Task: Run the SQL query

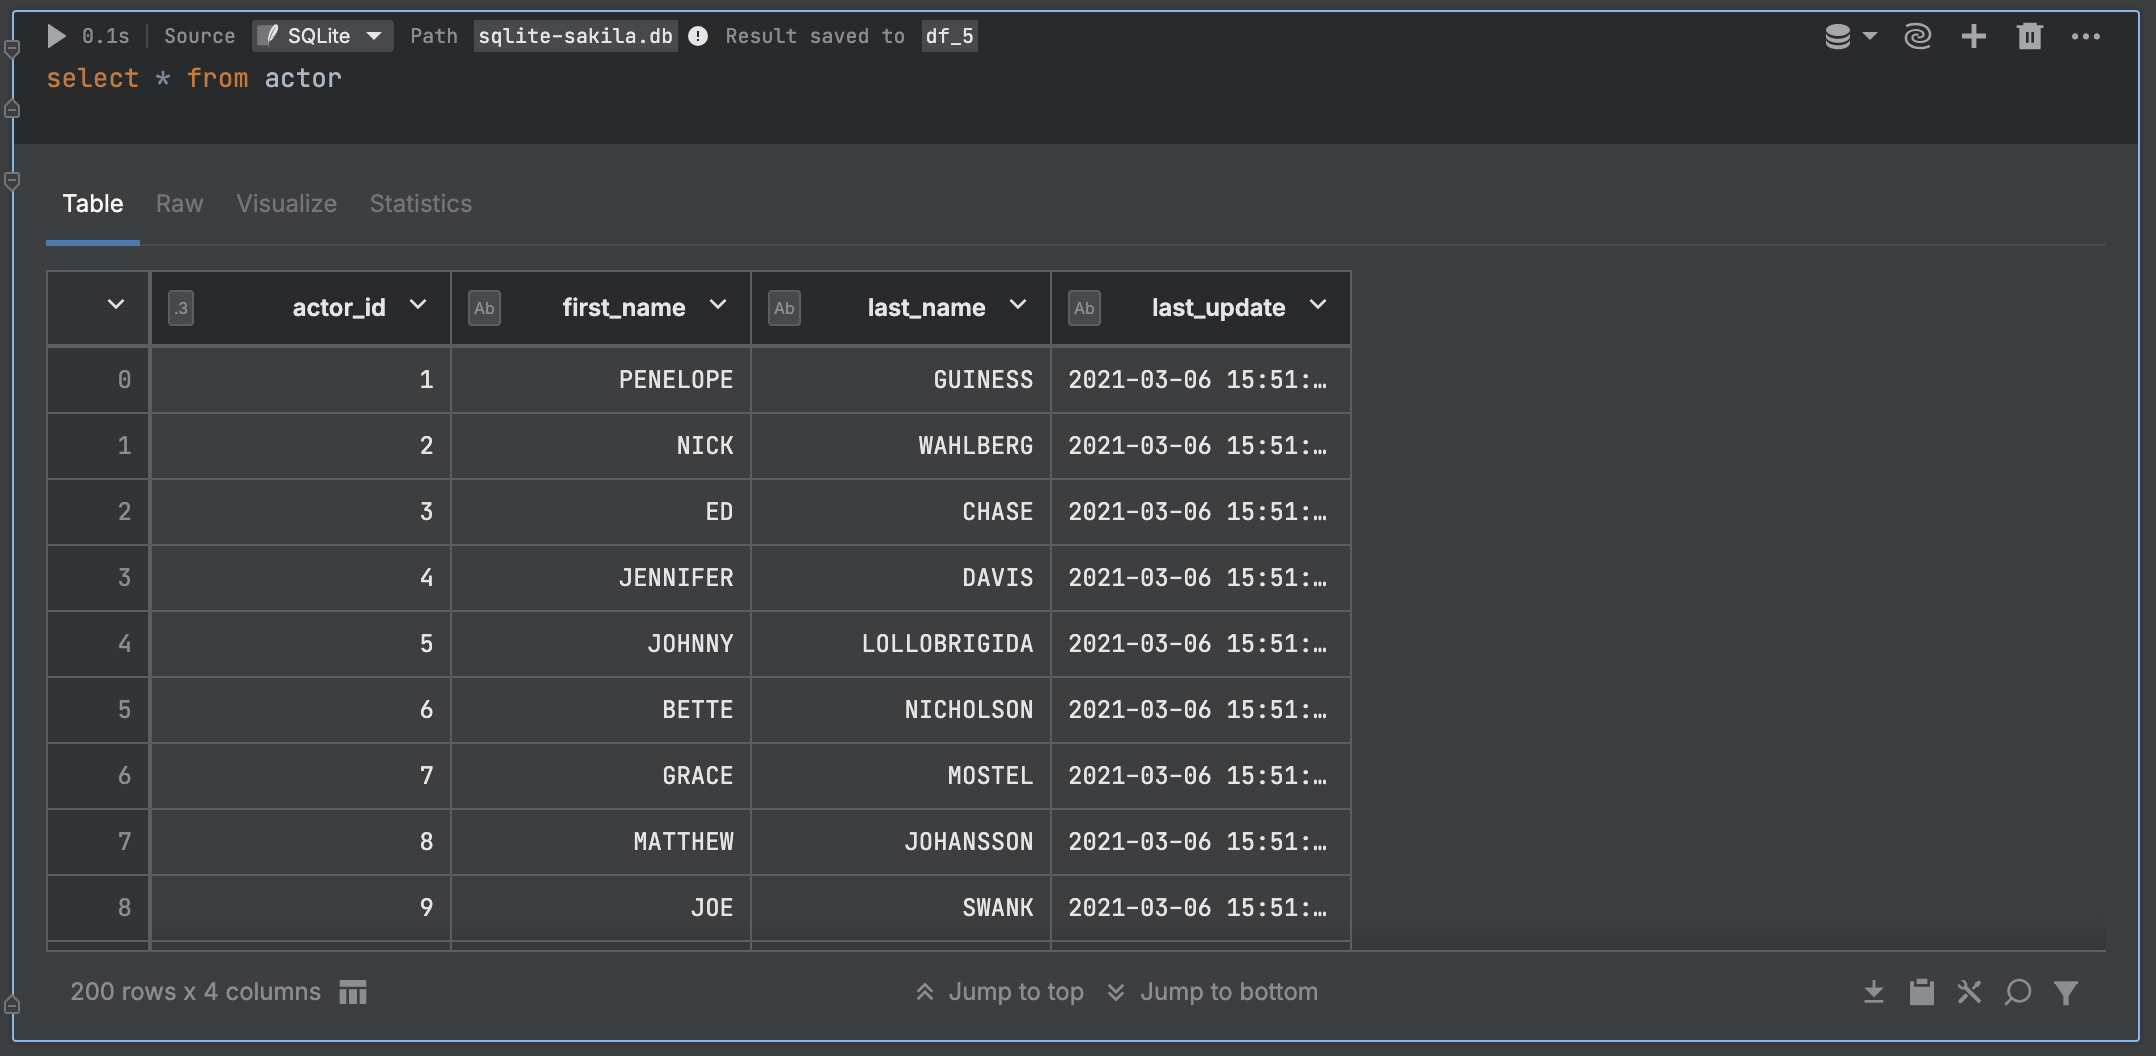Action: [x=57, y=36]
